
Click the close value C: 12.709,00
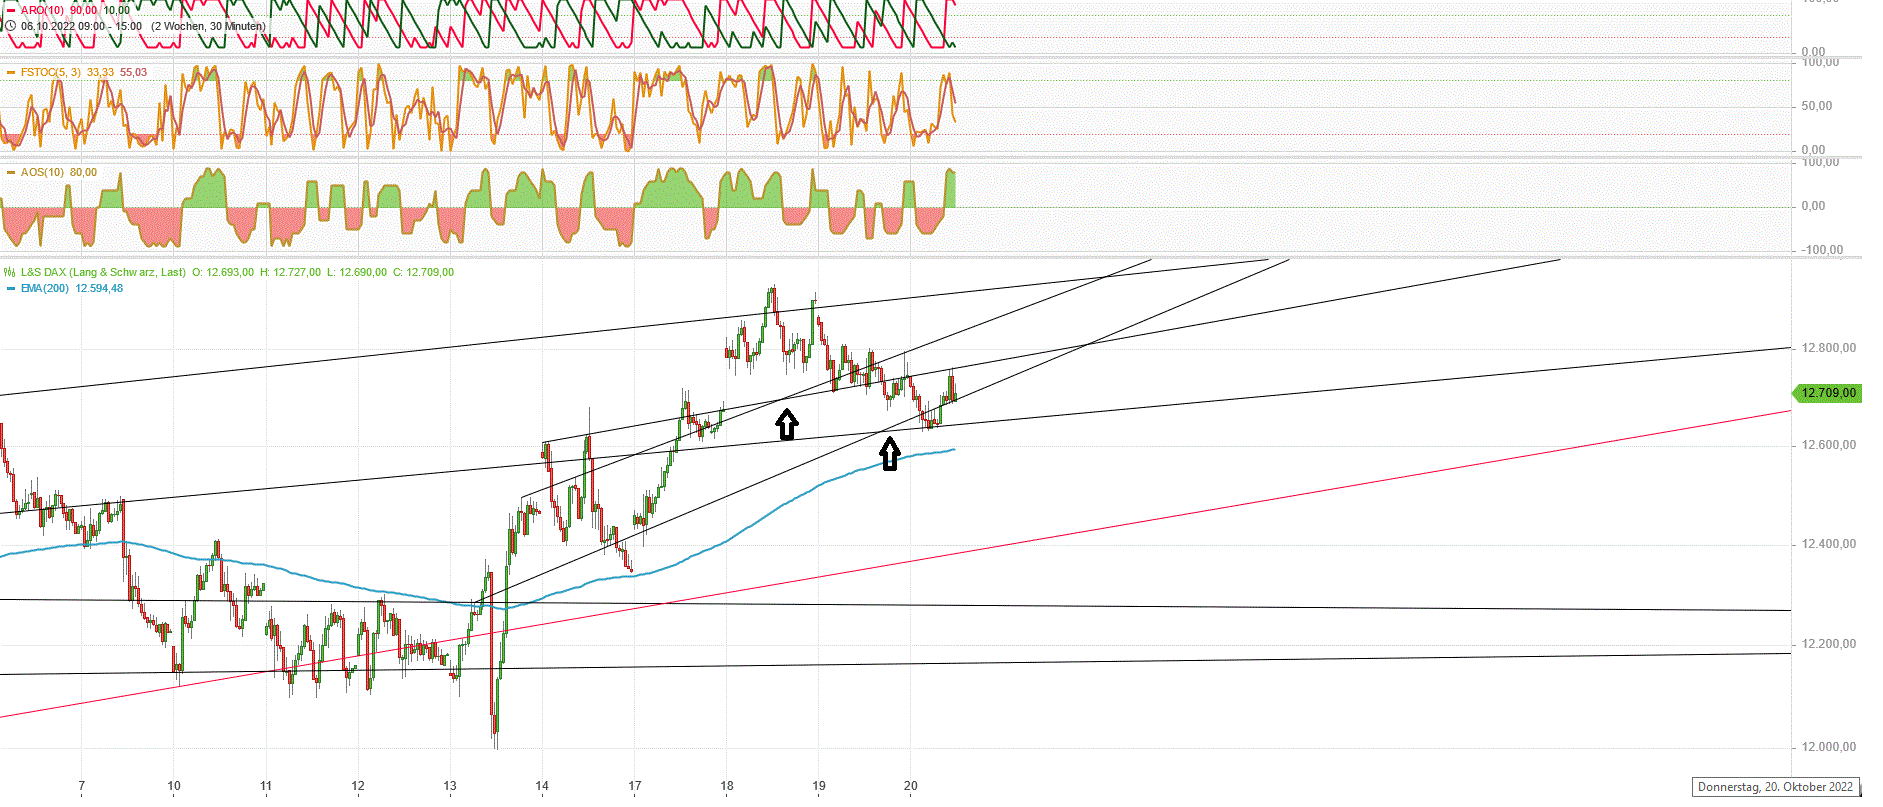point(423,272)
